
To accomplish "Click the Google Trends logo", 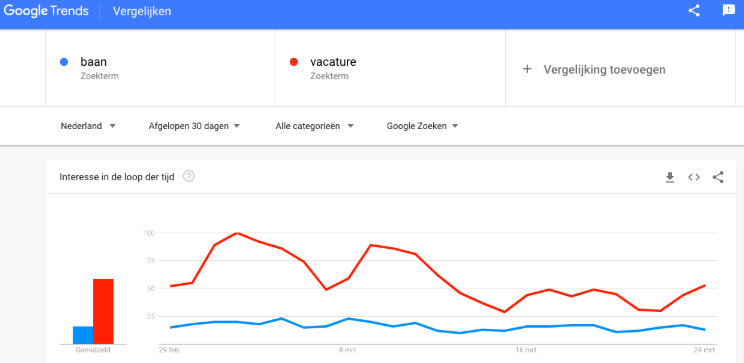I will click(46, 11).
